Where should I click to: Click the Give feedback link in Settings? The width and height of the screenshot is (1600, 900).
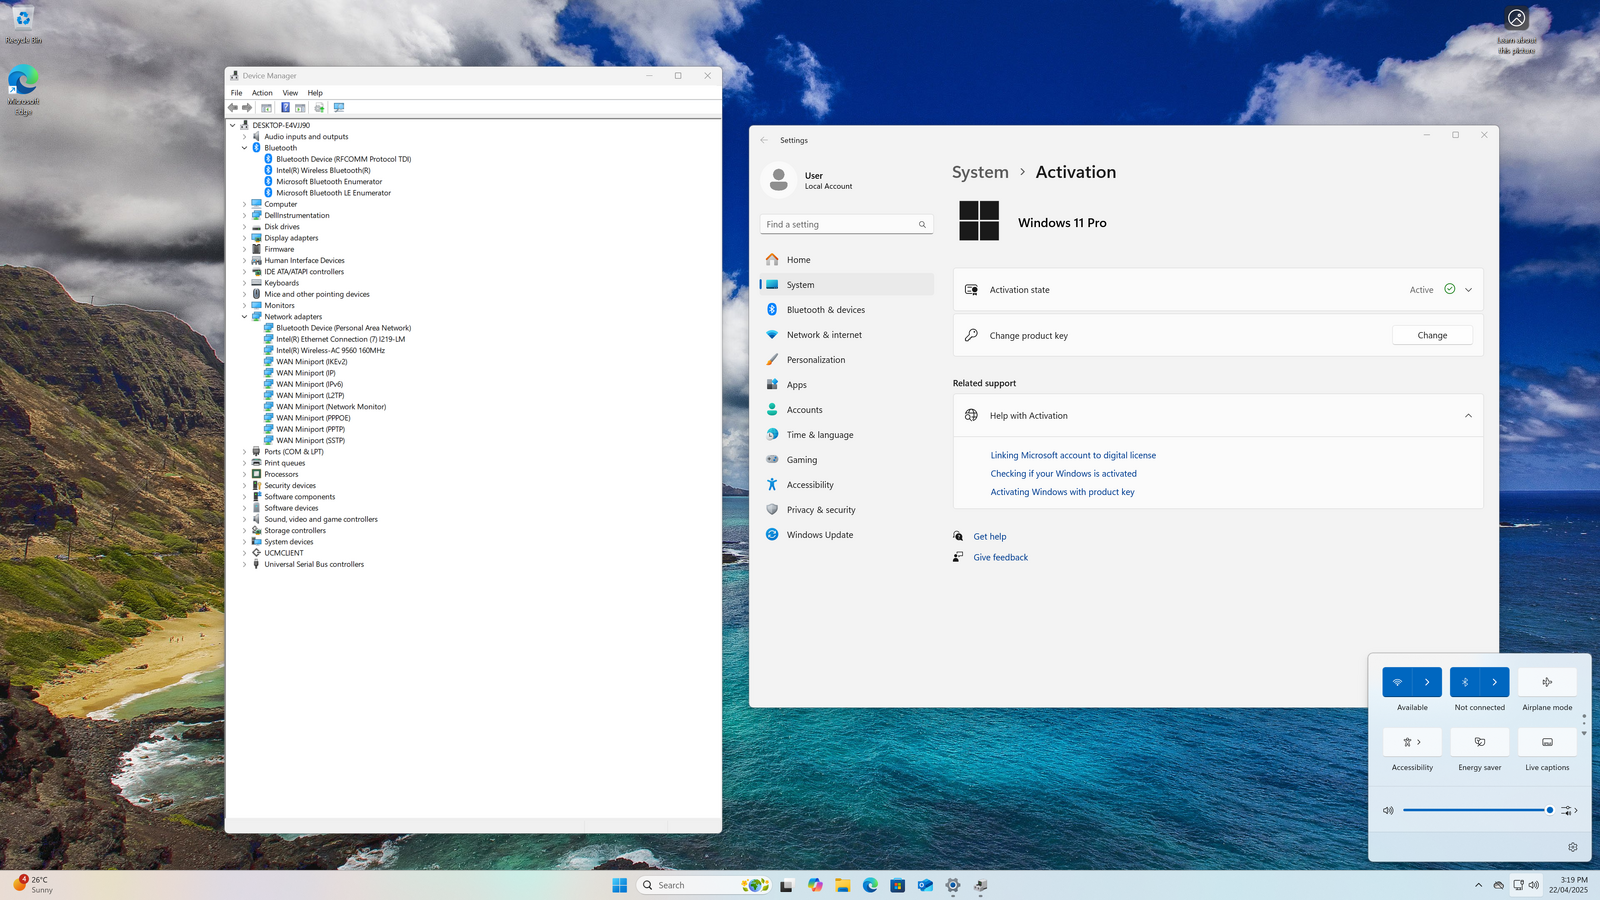point(1000,558)
